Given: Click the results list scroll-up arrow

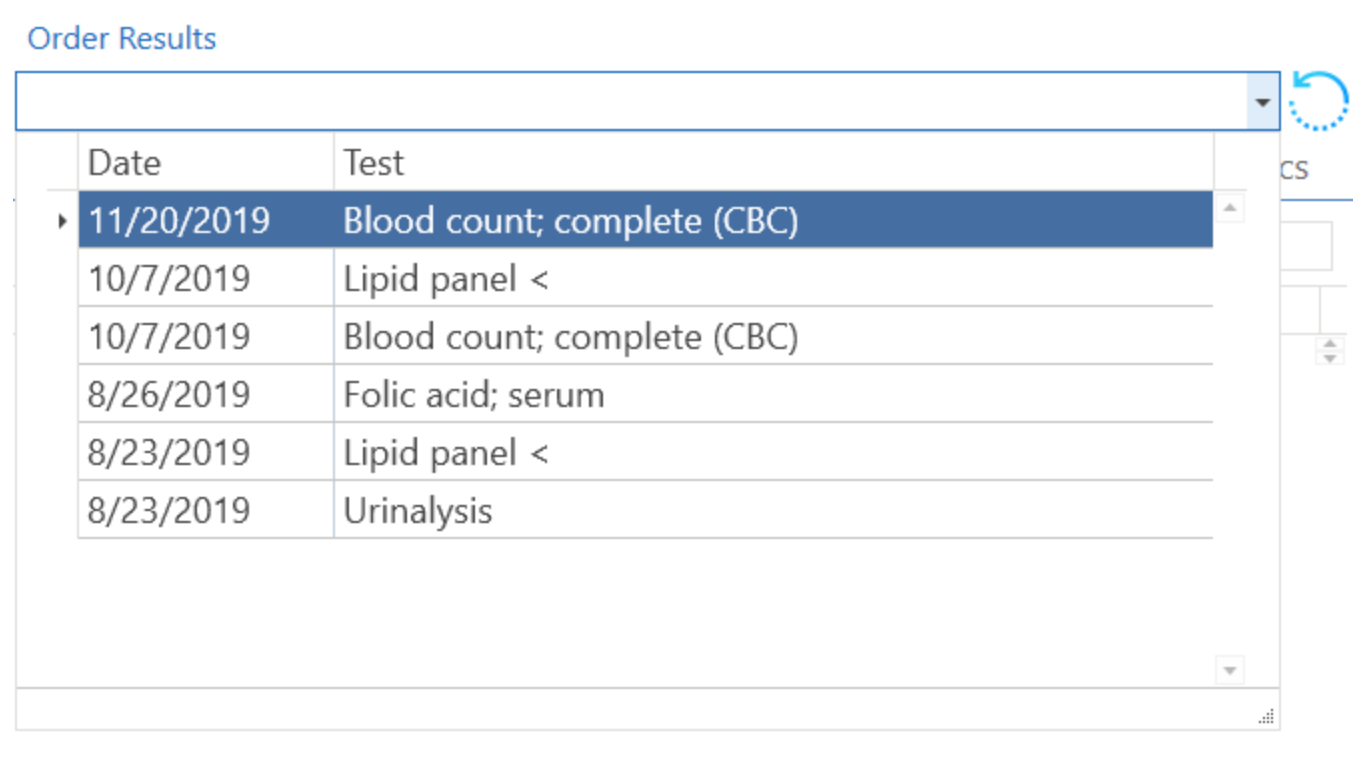Looking at the screenshot, I should 1230,208.
